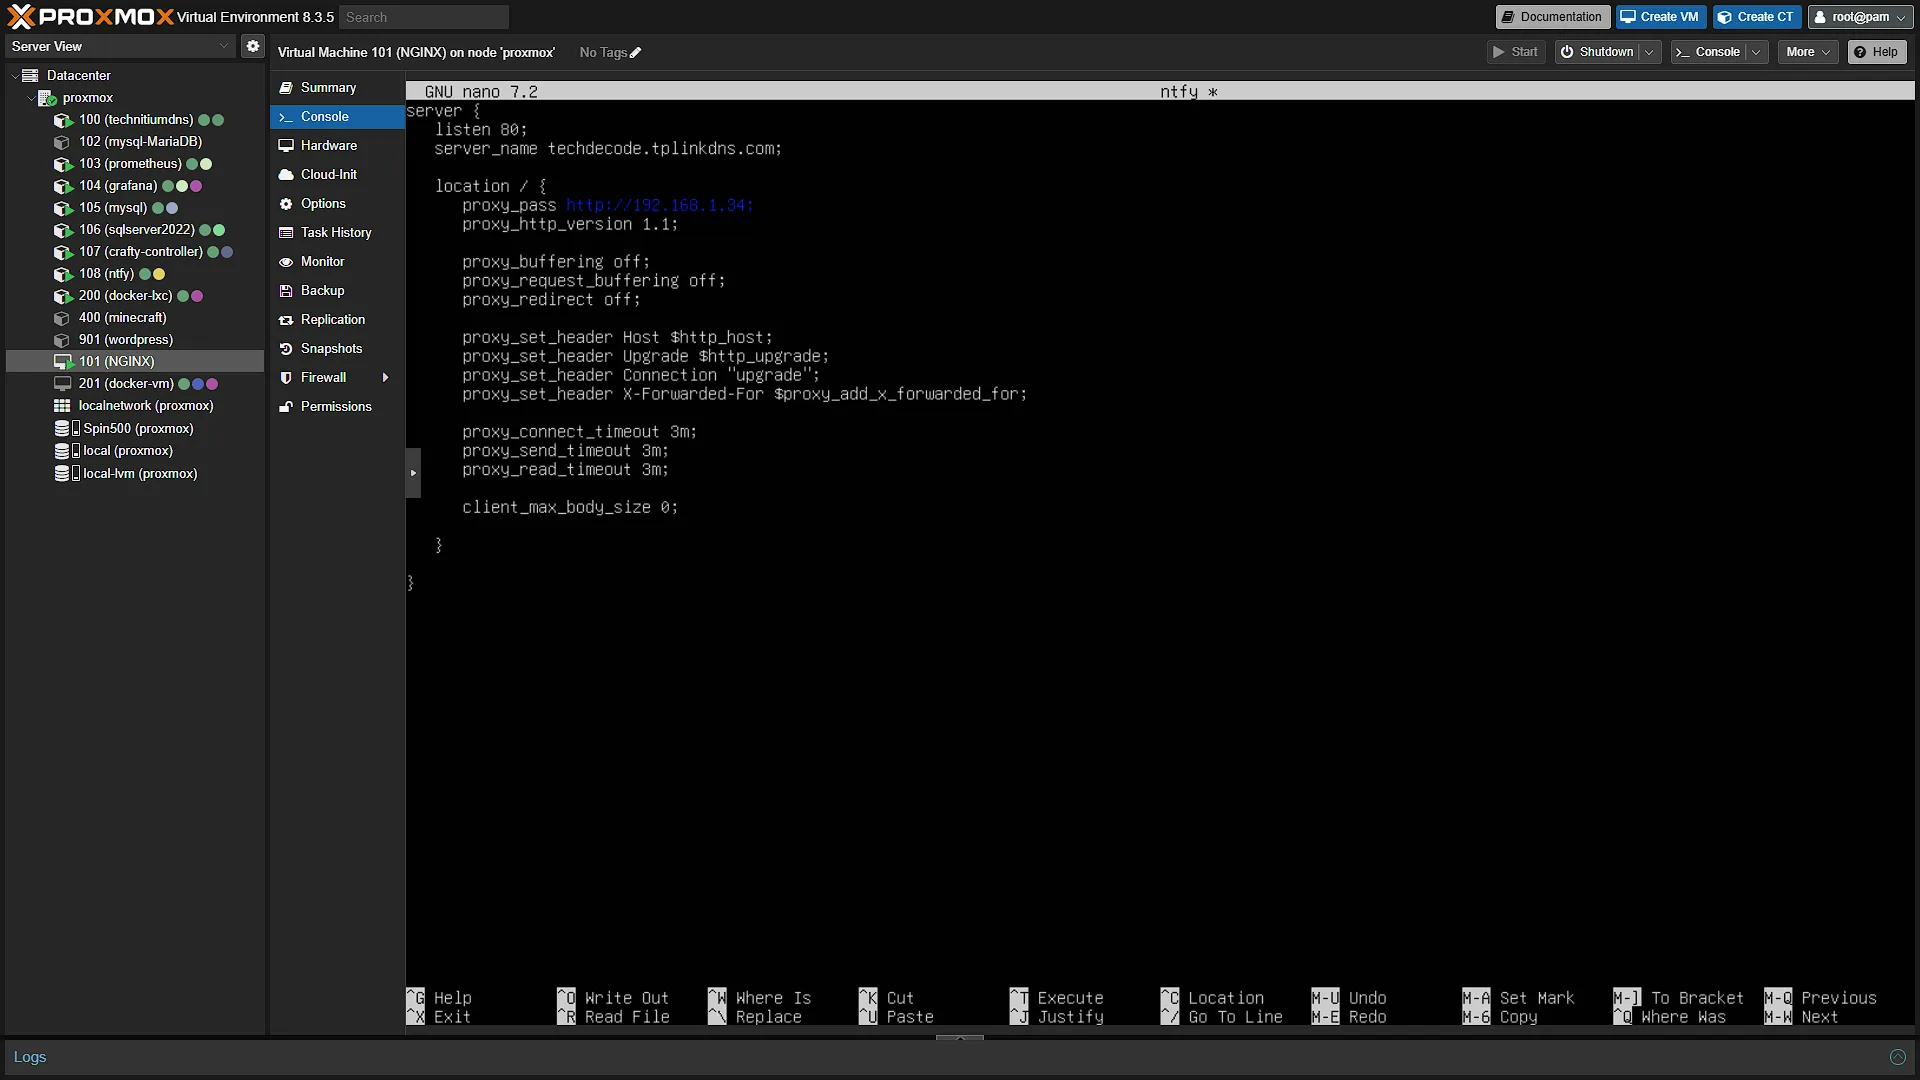Click the Backup floppy icon

(x=286, y=291)
